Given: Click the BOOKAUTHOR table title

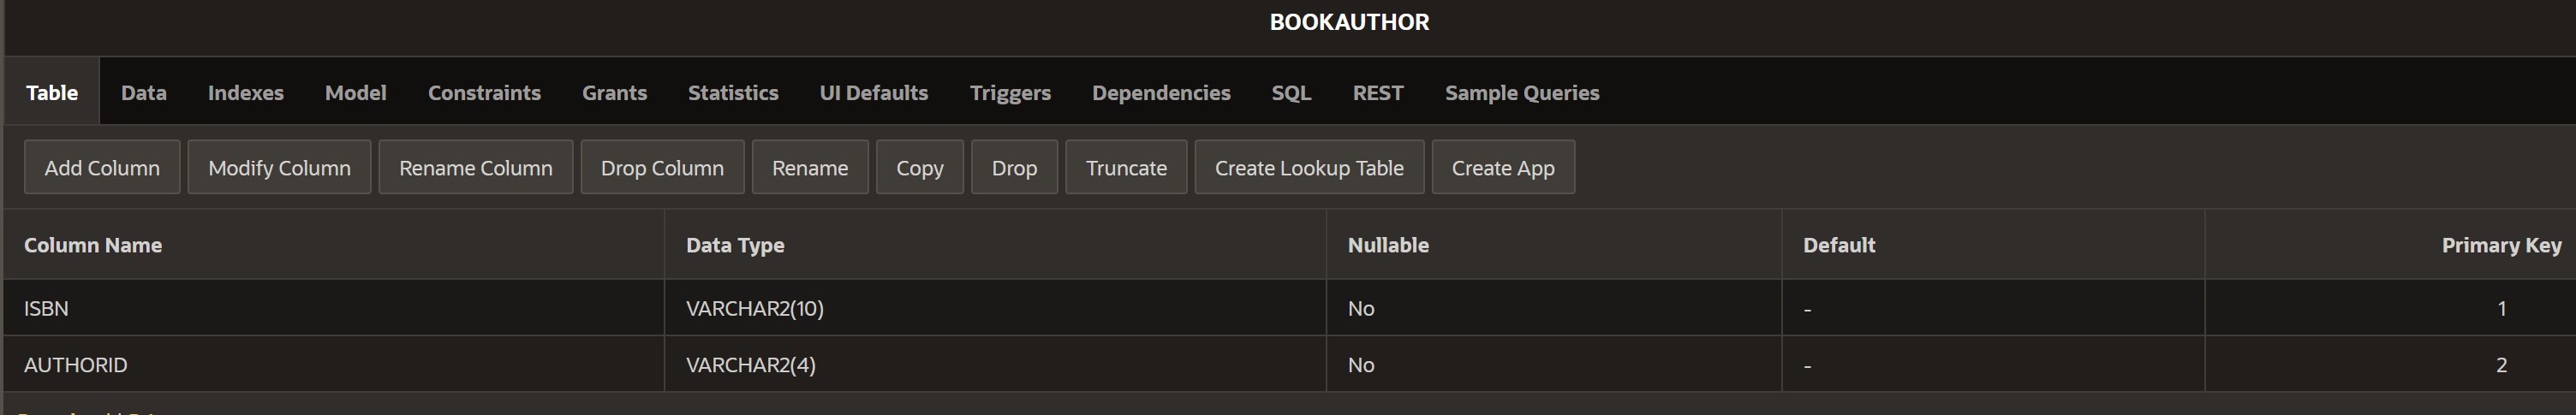Looking at the screenshot, I should pyautogui.click(x=1349, y=22).
